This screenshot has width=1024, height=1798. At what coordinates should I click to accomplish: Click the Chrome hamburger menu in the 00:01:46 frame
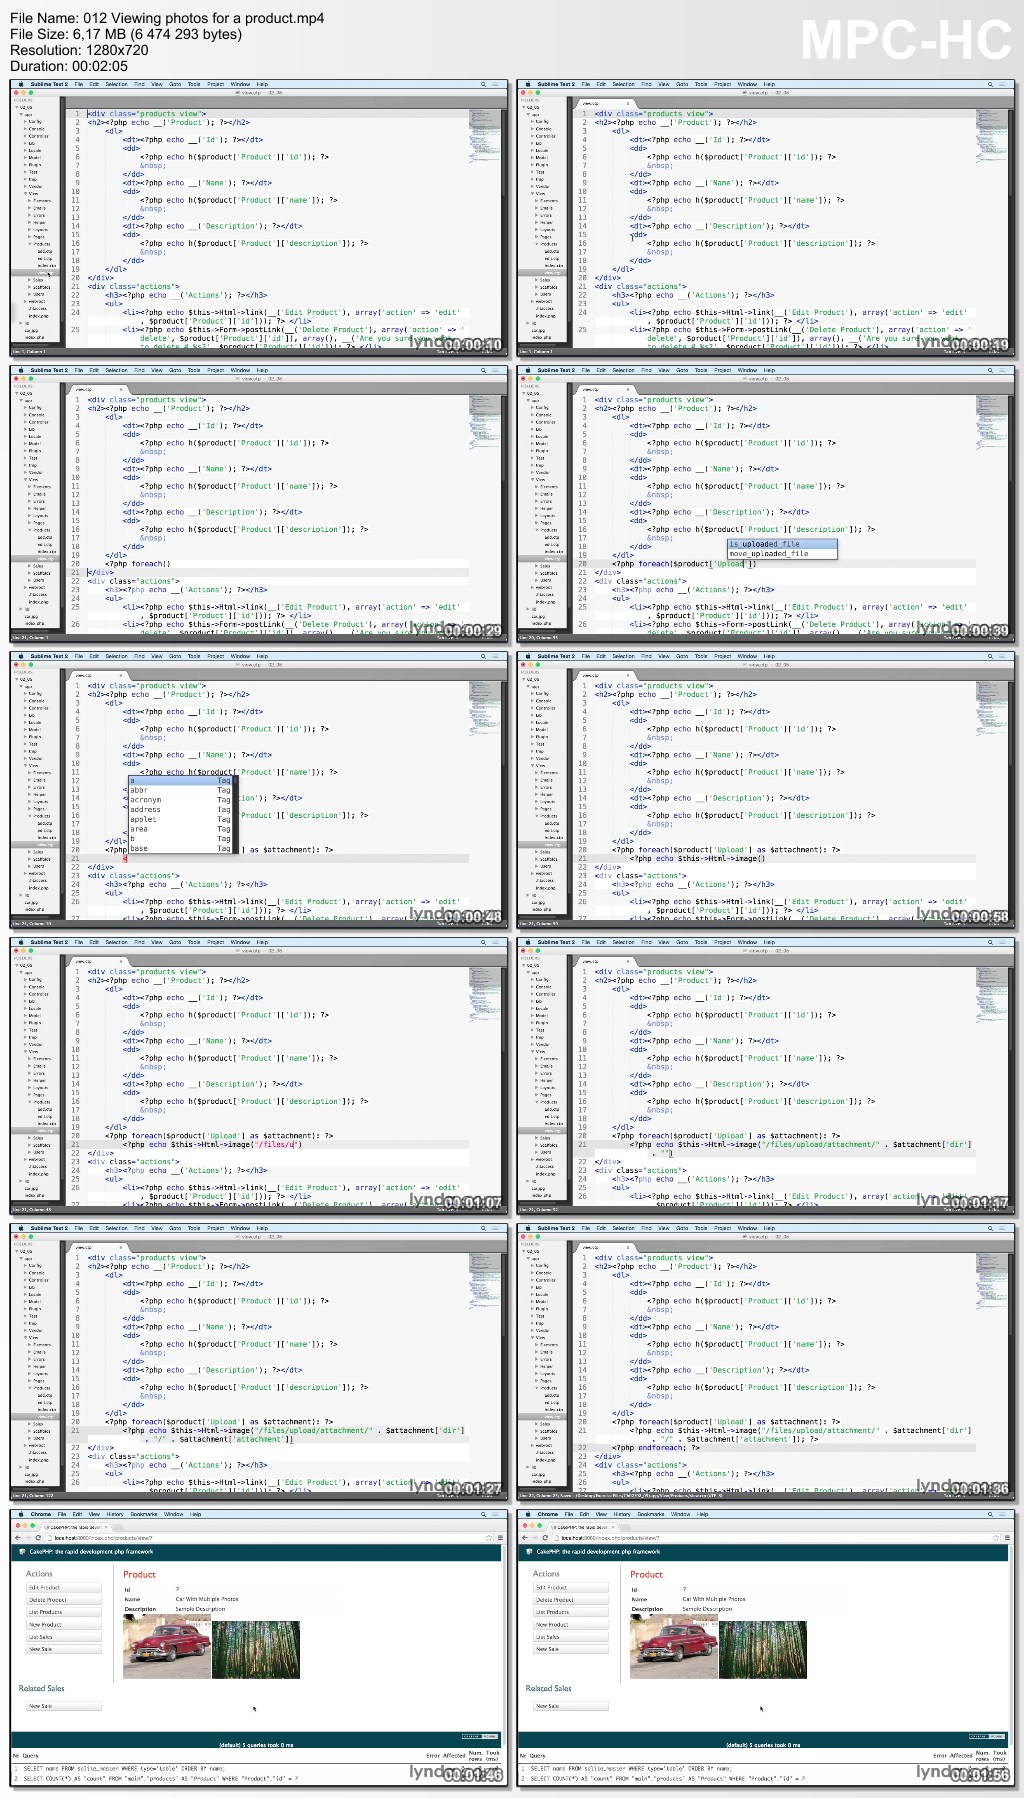pyautogui.click(x=498, y=1538)
